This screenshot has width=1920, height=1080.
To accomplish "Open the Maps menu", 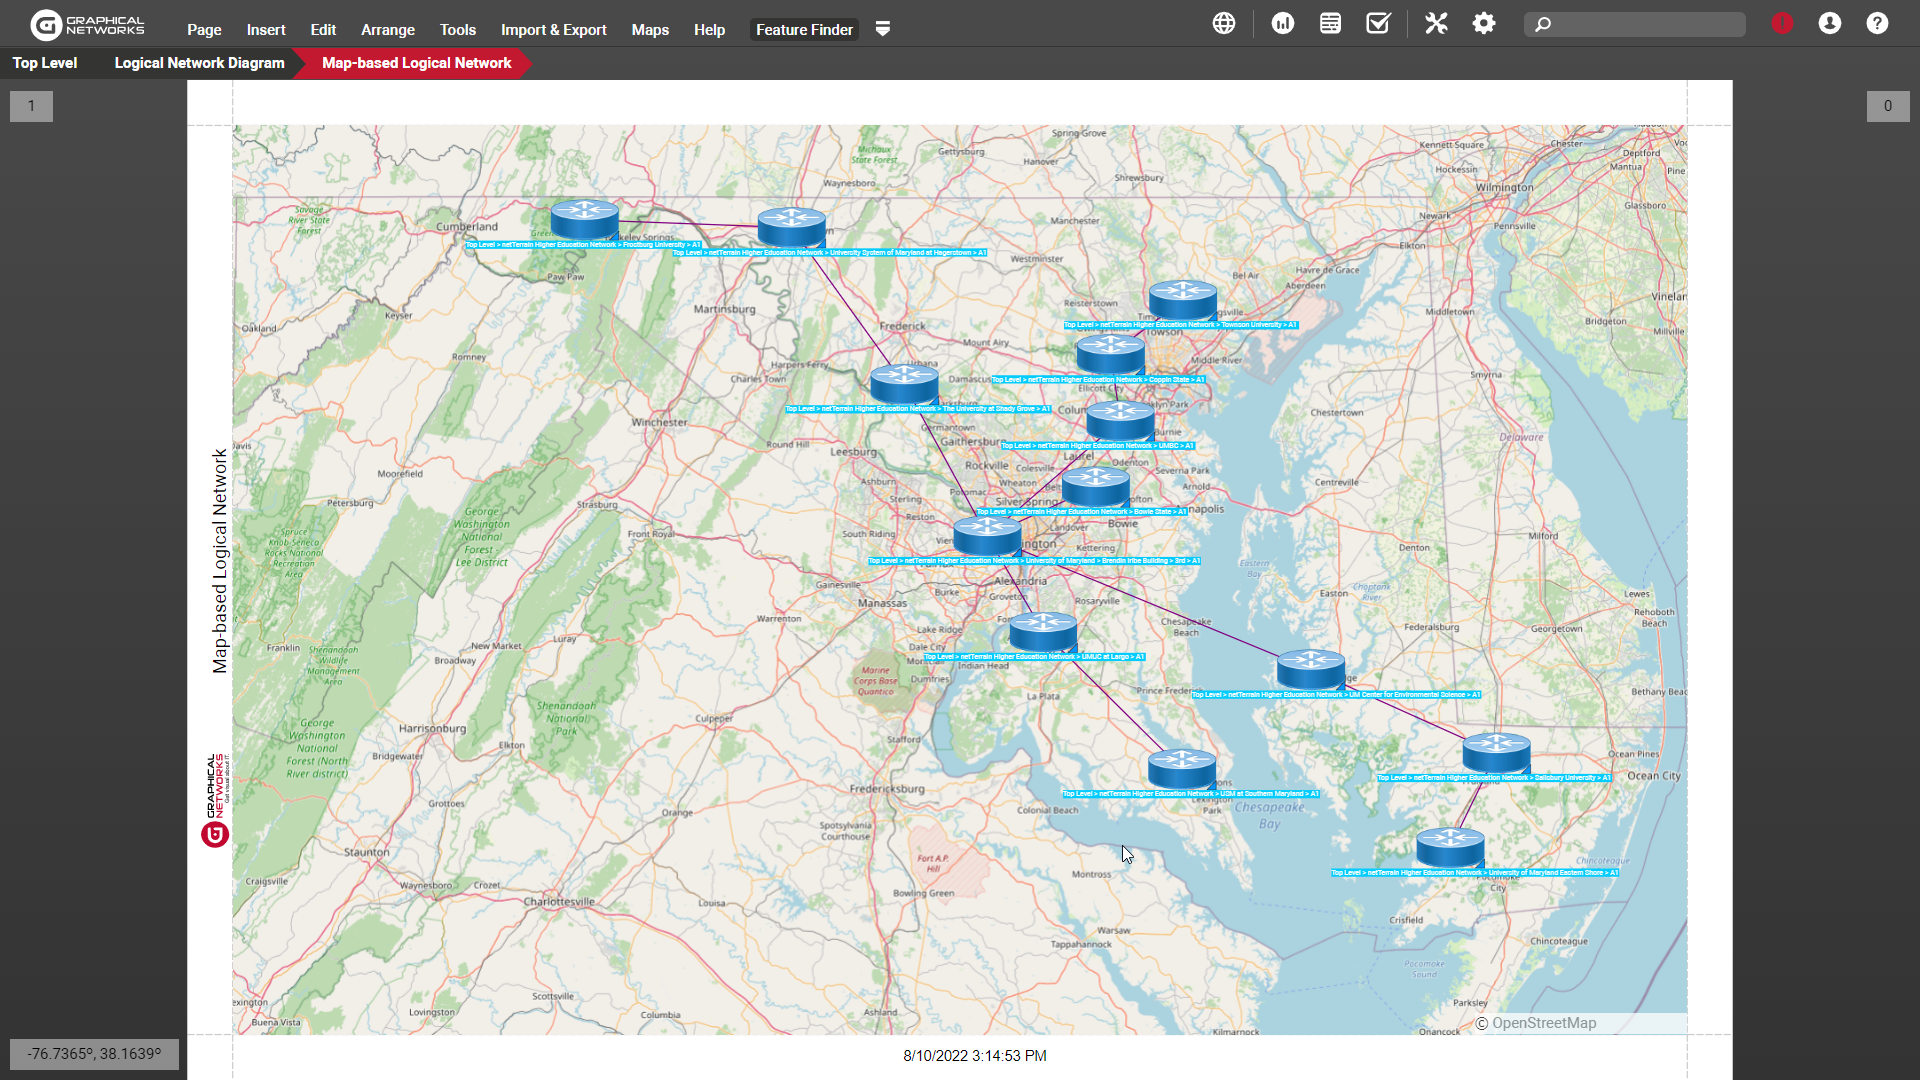I will pyautogui.click(x=650, y=30).
